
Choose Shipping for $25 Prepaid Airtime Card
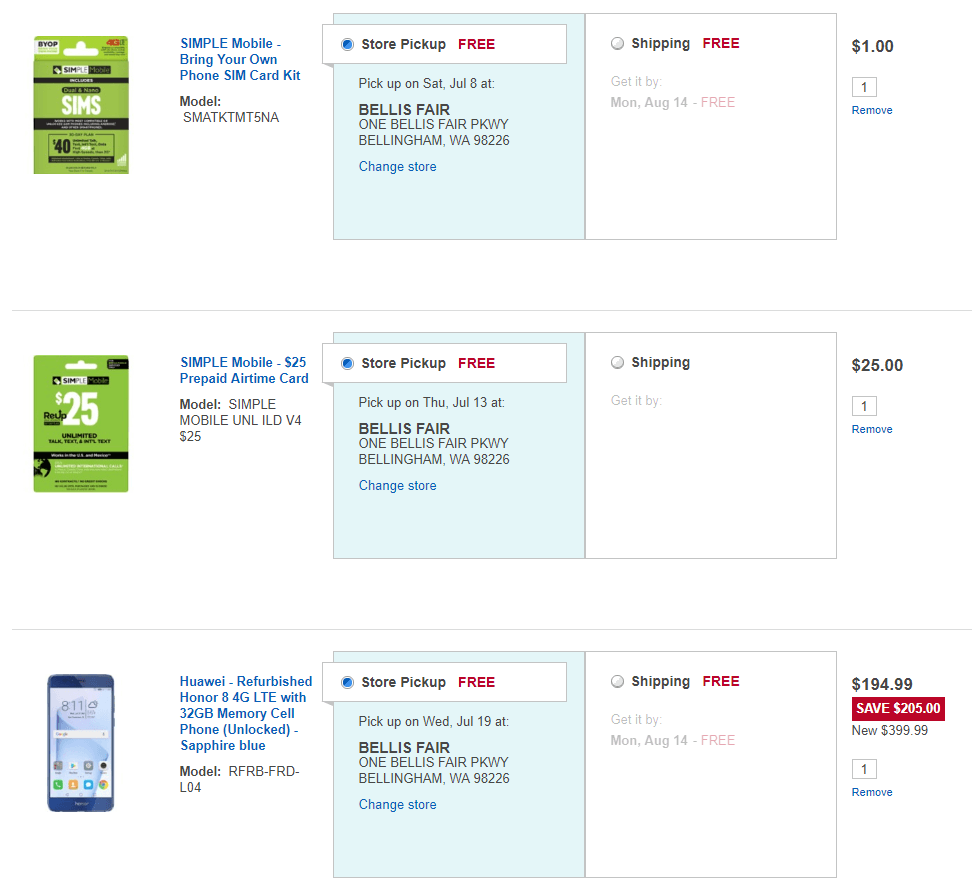pyautogui.click(x=617, y=363)
